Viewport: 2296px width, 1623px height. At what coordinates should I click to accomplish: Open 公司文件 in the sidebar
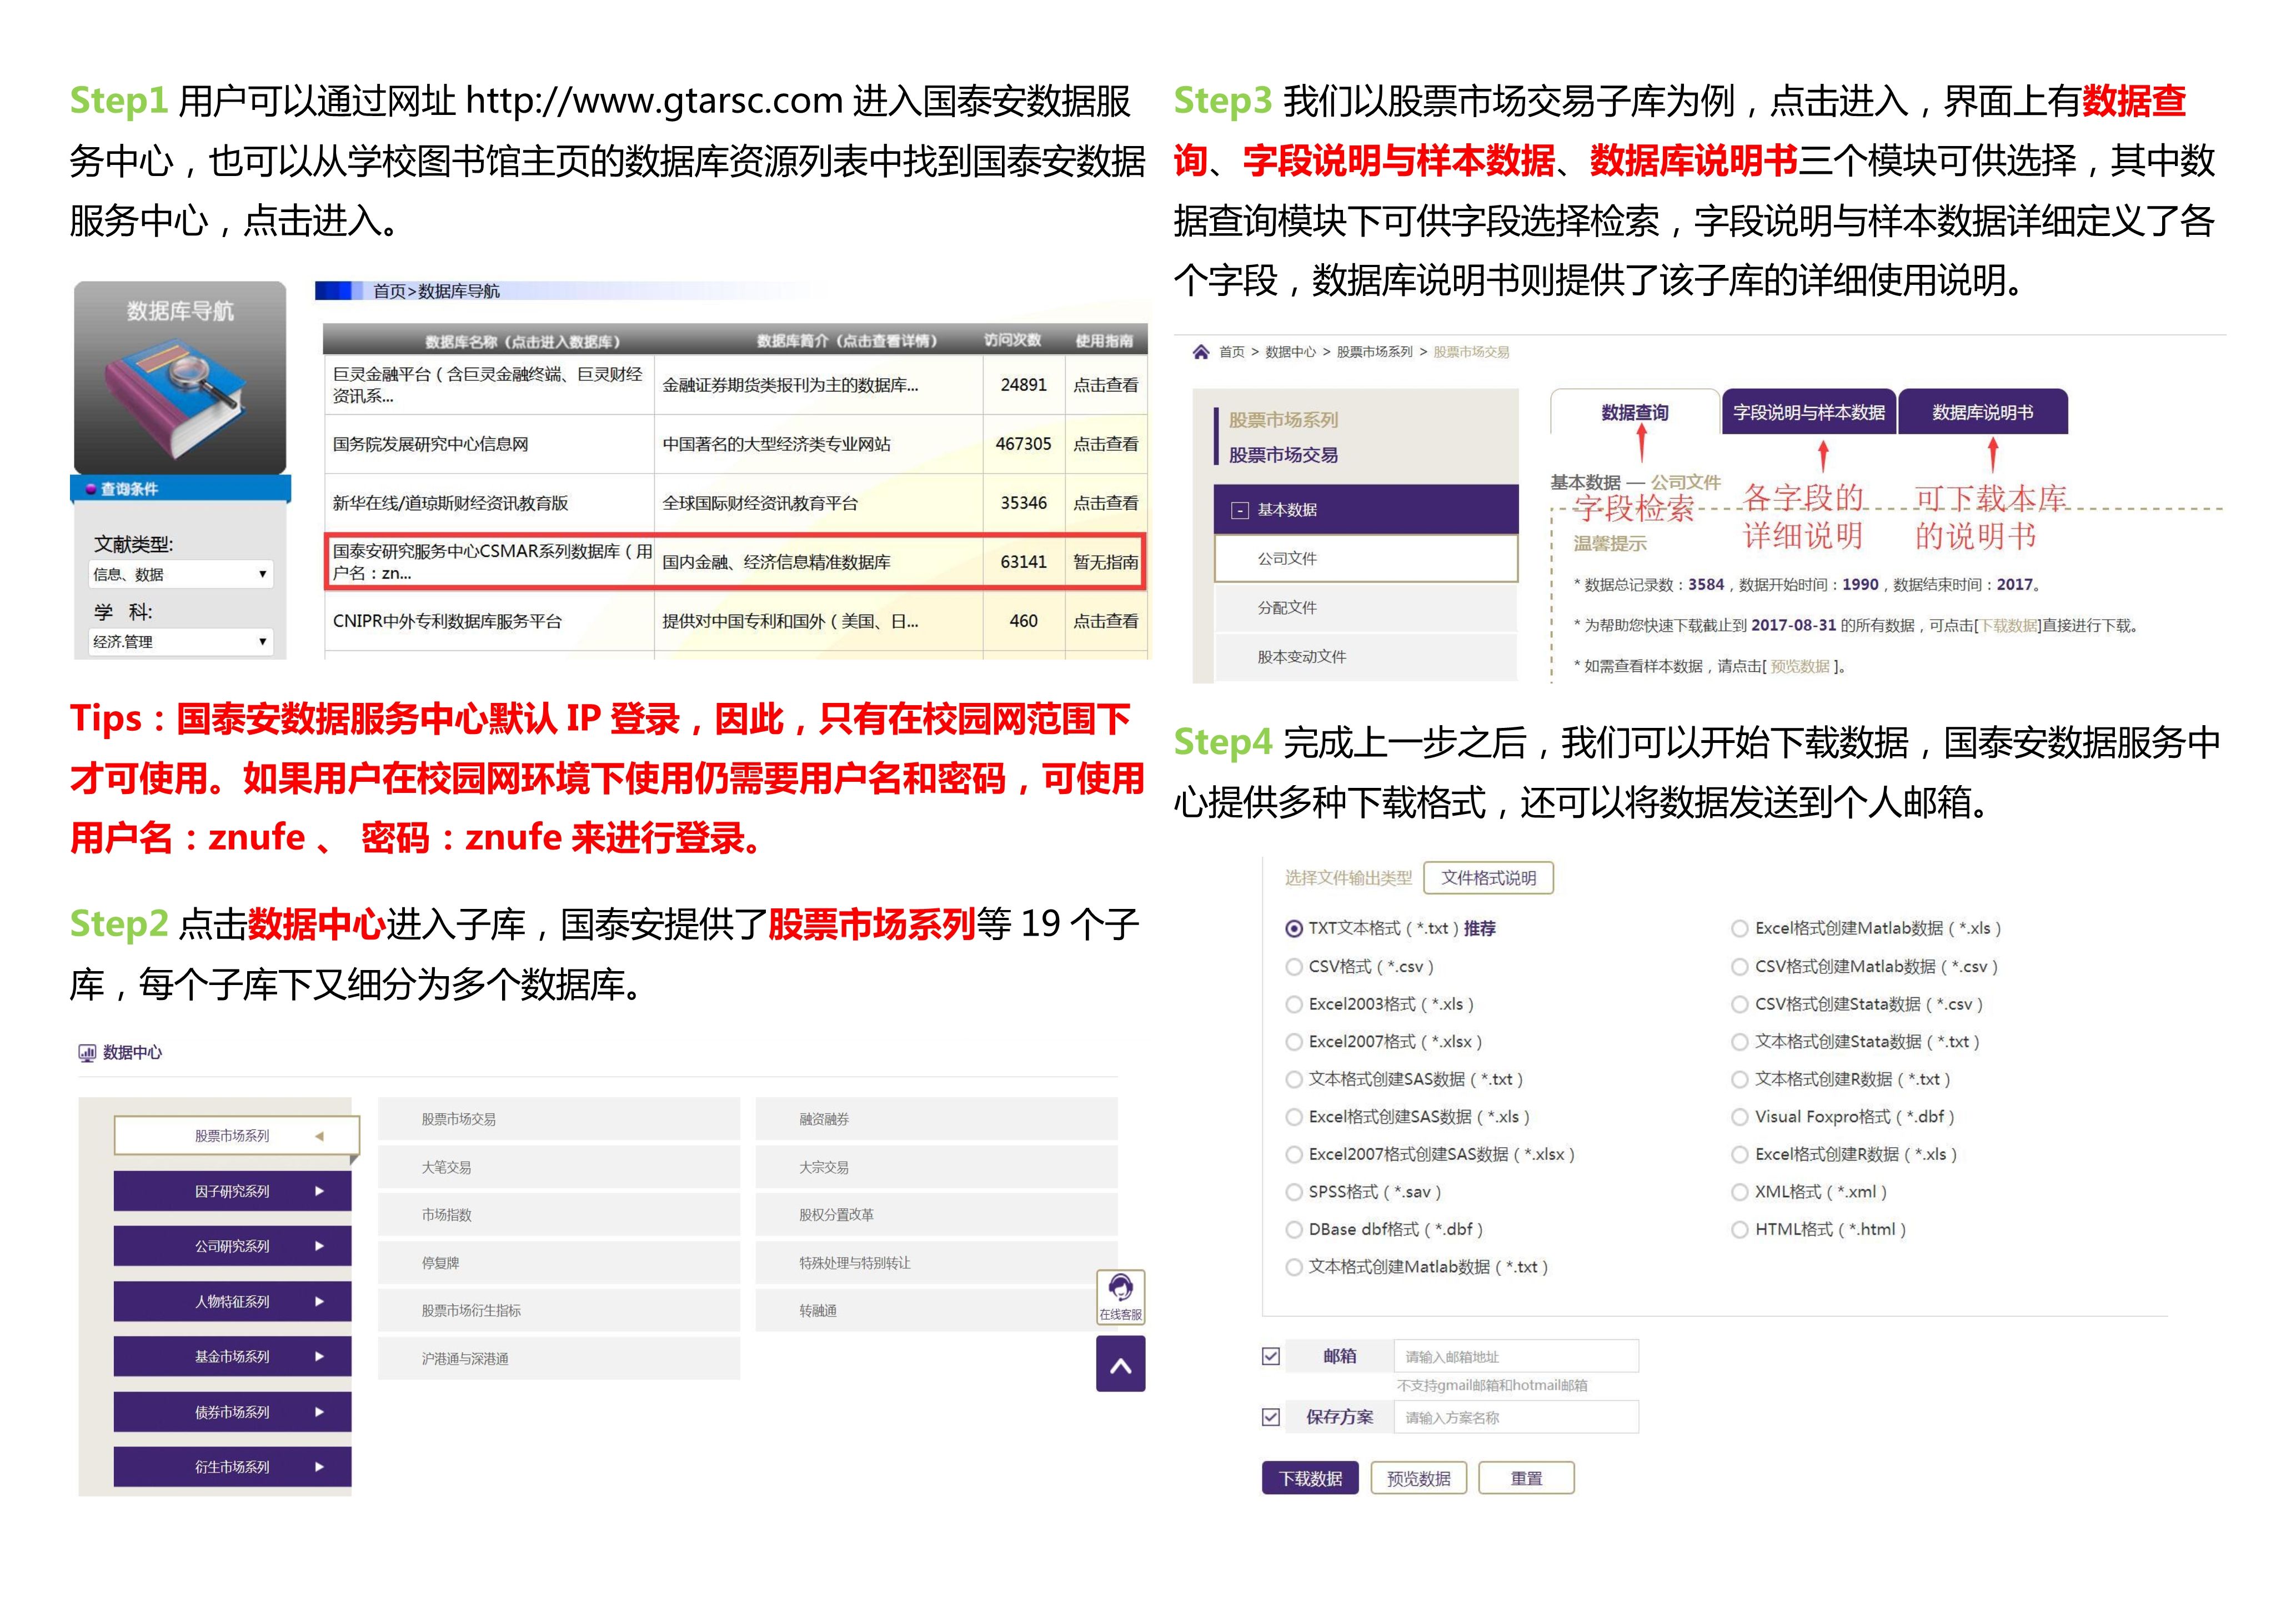1366,559
